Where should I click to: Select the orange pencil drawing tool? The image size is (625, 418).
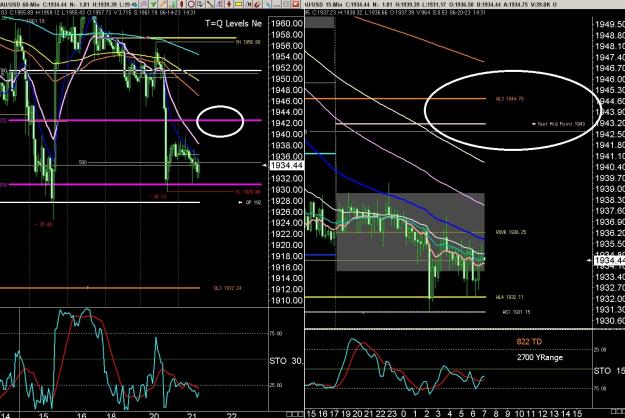pos(163,4)
